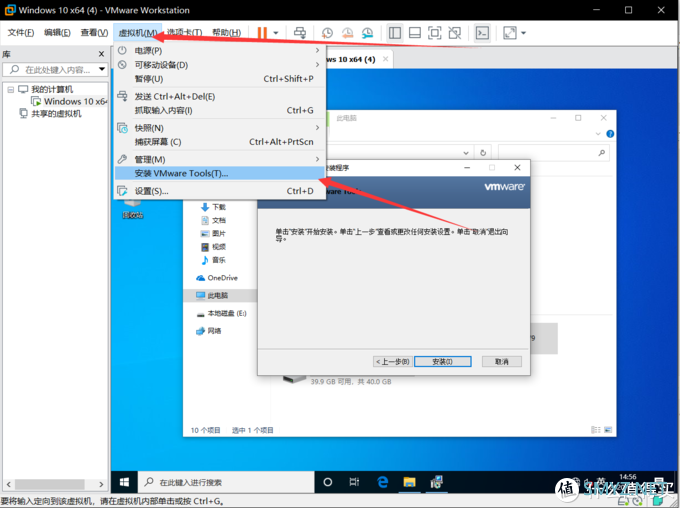
Task: Click the Explorer search box
Action: coord(553,153)
